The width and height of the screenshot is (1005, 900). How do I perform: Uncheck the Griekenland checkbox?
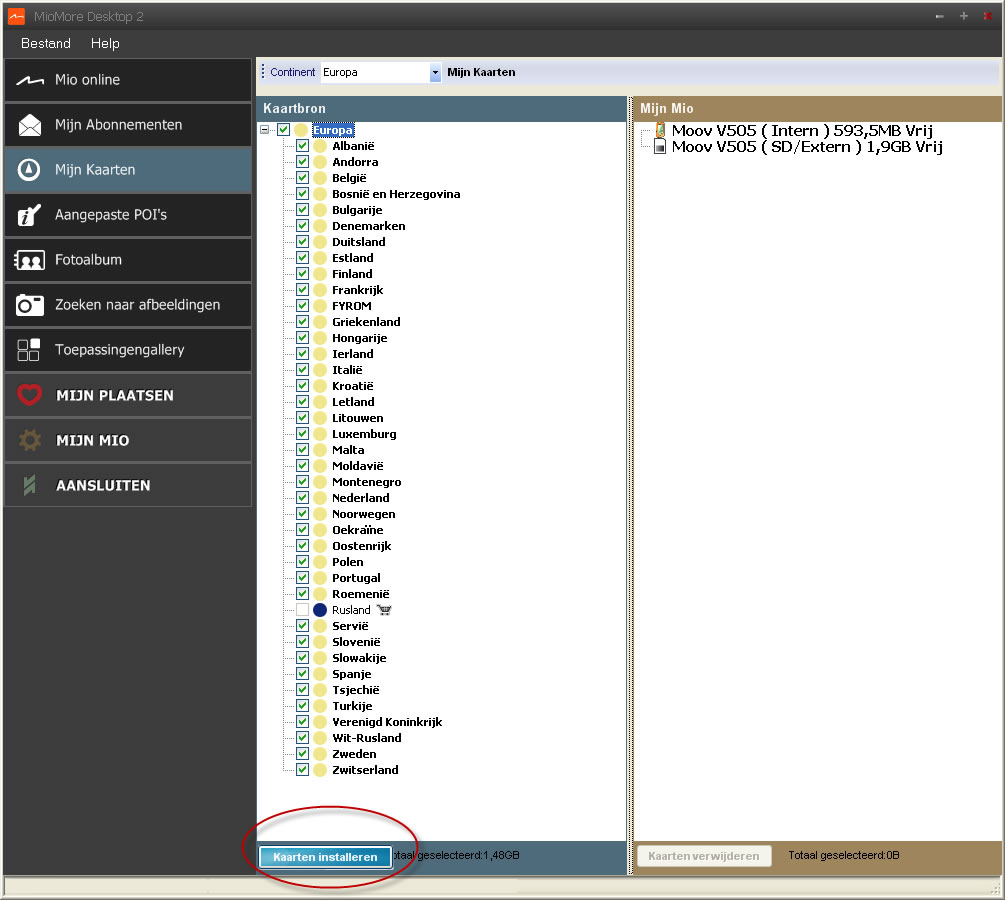click(303, 322)
